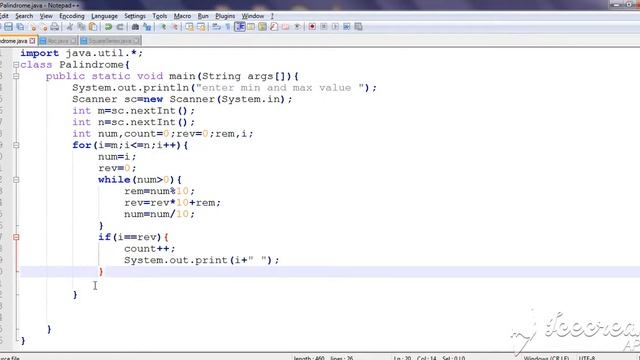Viewport: 640px width, 360px height.
Task: Click the Folder as Workspace icon
Action: point(285,27)
